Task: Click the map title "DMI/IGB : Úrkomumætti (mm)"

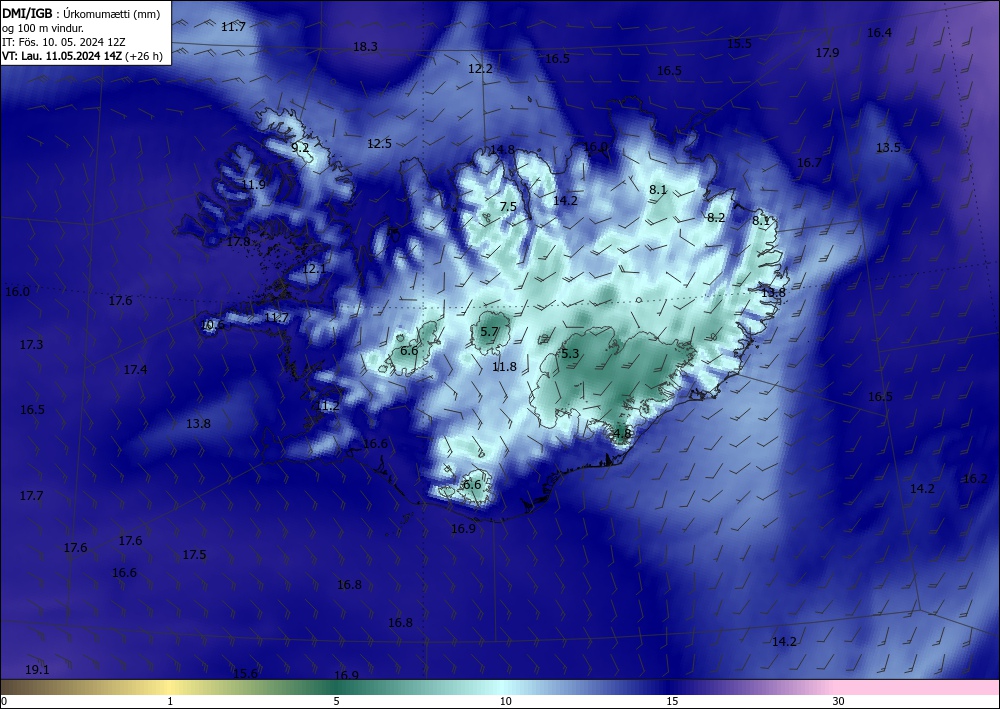Action: (x=81, y=14)
